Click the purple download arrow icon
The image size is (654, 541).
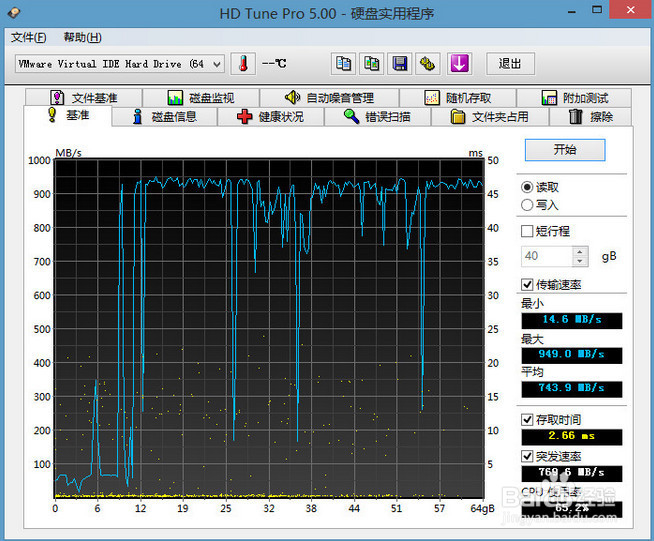459,64
